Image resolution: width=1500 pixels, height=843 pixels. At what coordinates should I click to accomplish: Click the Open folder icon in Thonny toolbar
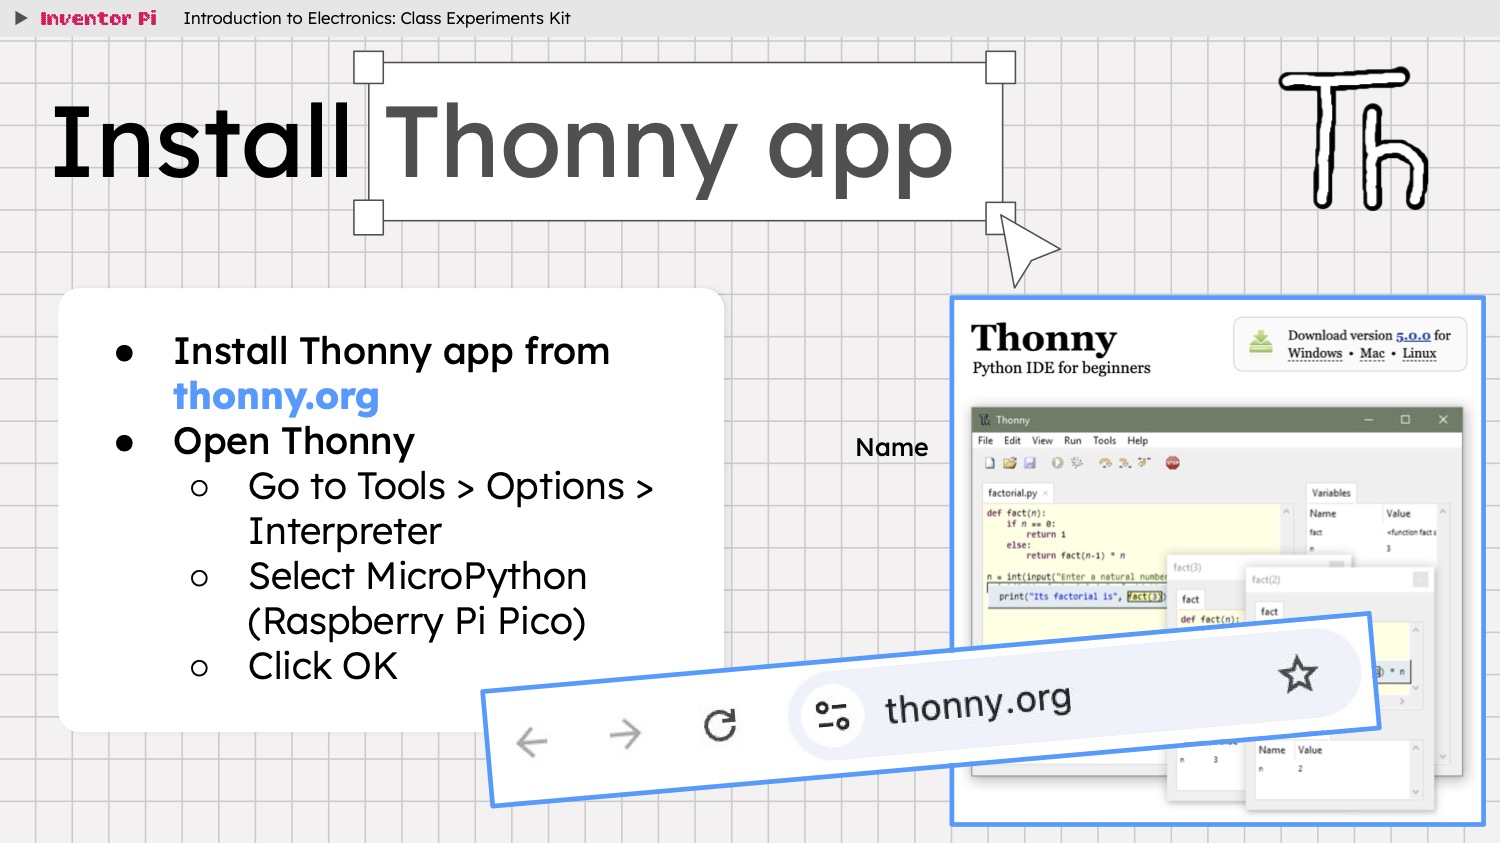[x=1010, y=463]
